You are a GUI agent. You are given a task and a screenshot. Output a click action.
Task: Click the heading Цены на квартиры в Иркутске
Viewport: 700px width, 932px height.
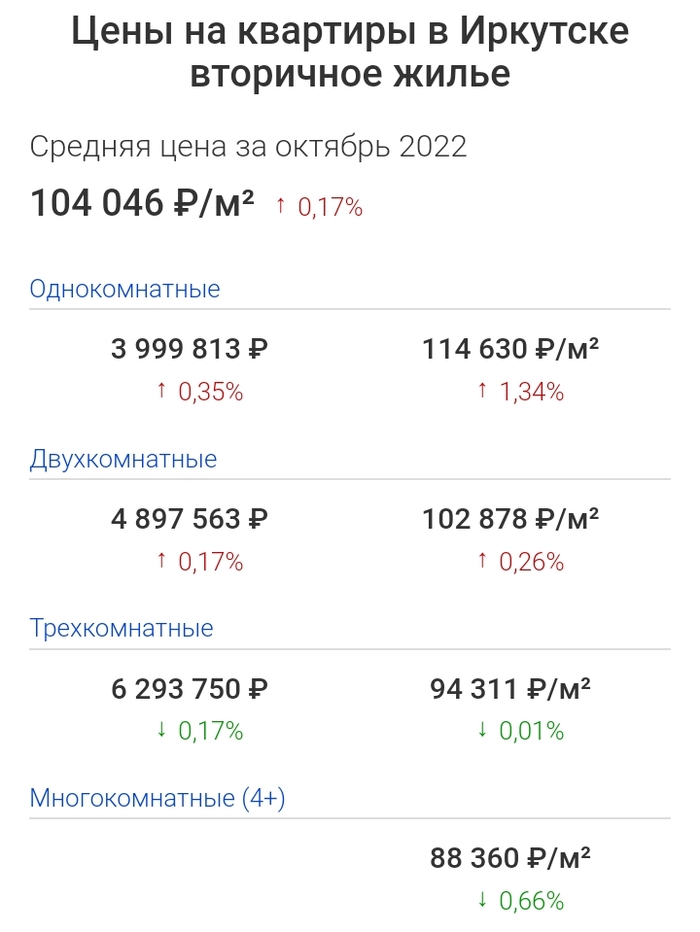click(350, 33)
